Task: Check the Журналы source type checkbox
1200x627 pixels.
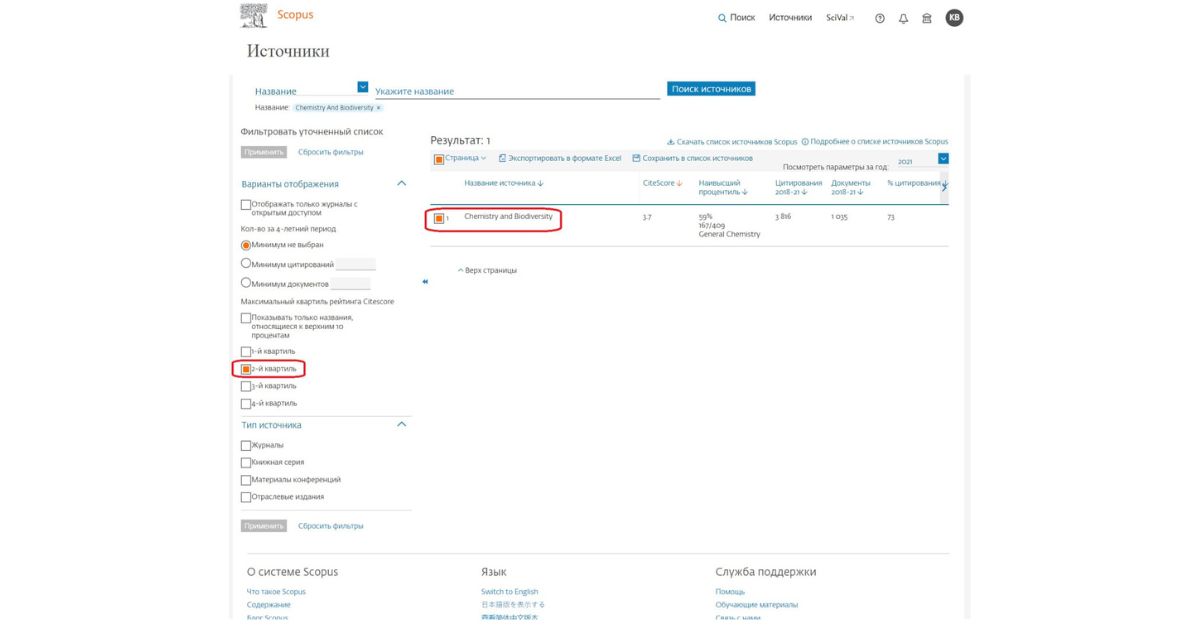Action: (x=246, y=445)
